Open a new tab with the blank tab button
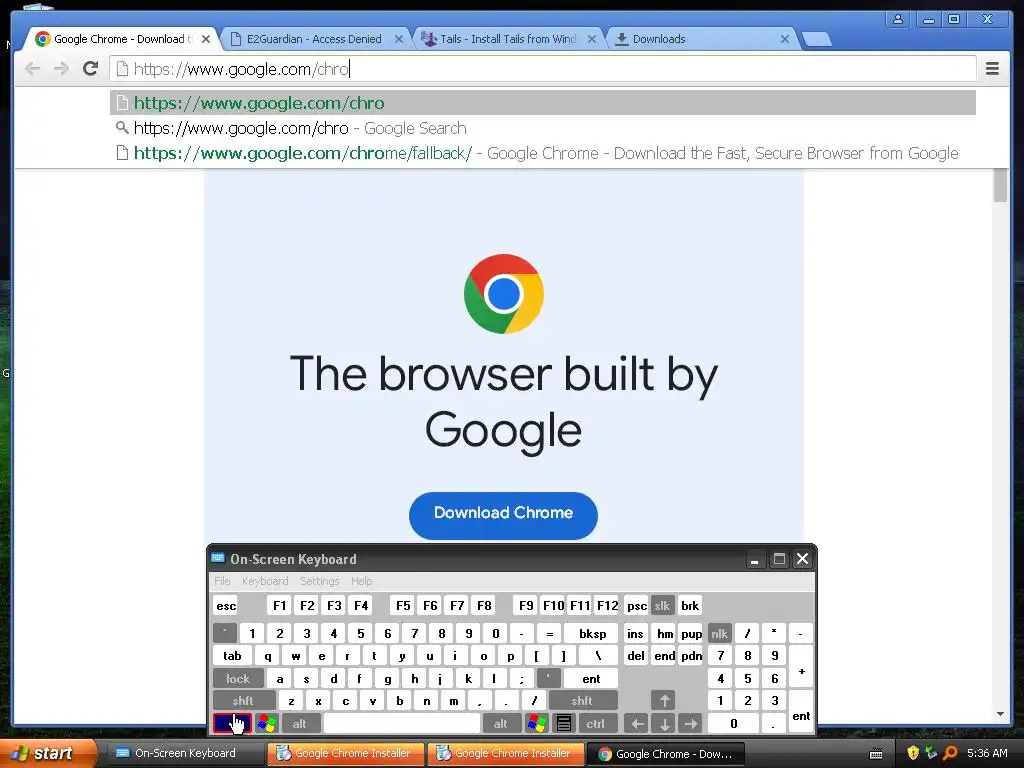 816,40
